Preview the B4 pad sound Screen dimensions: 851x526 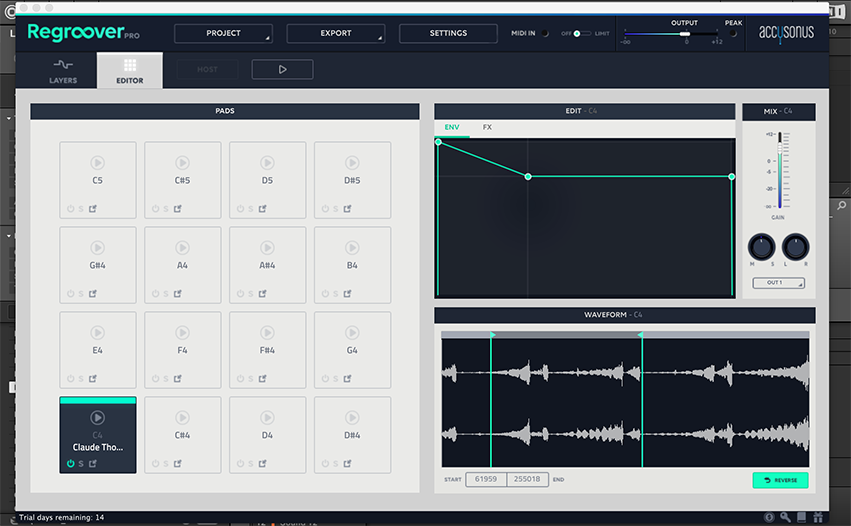(352, 248)
